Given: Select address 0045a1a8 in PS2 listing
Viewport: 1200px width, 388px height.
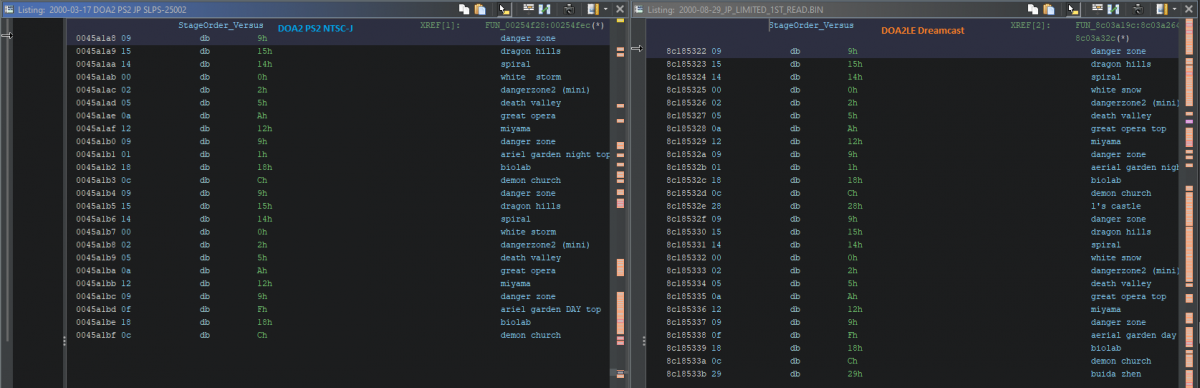Looking at the screenshot, I should [x=96, y=37].
